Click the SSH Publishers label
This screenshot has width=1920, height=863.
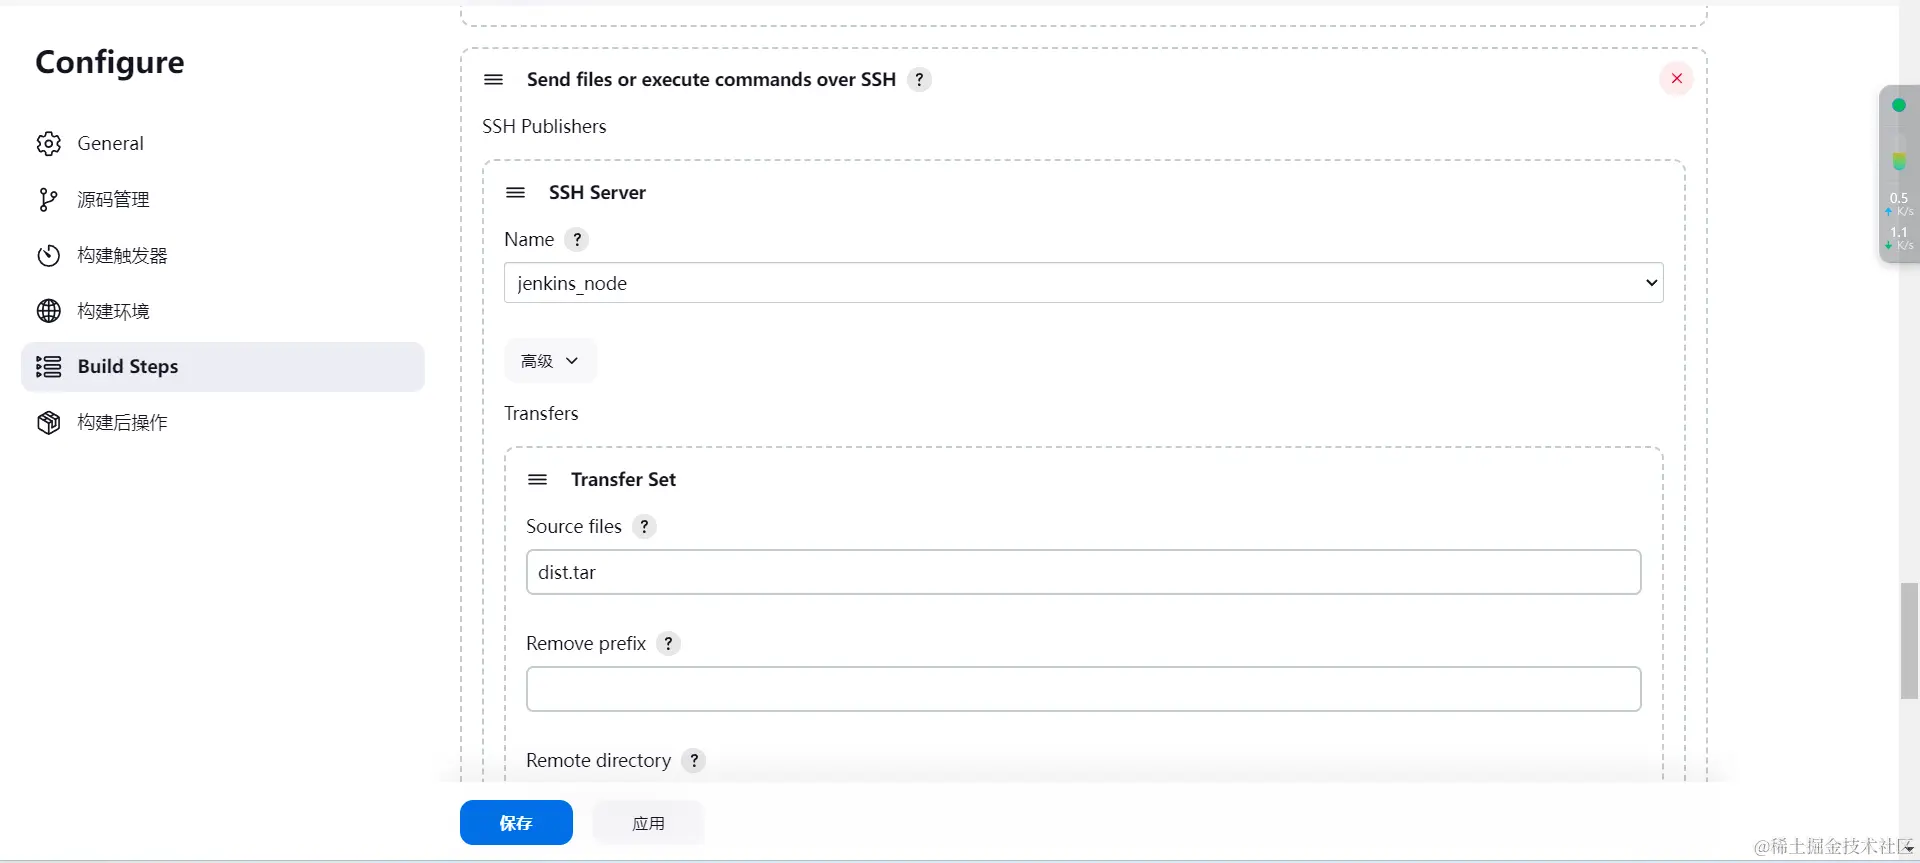pos(544,127)
